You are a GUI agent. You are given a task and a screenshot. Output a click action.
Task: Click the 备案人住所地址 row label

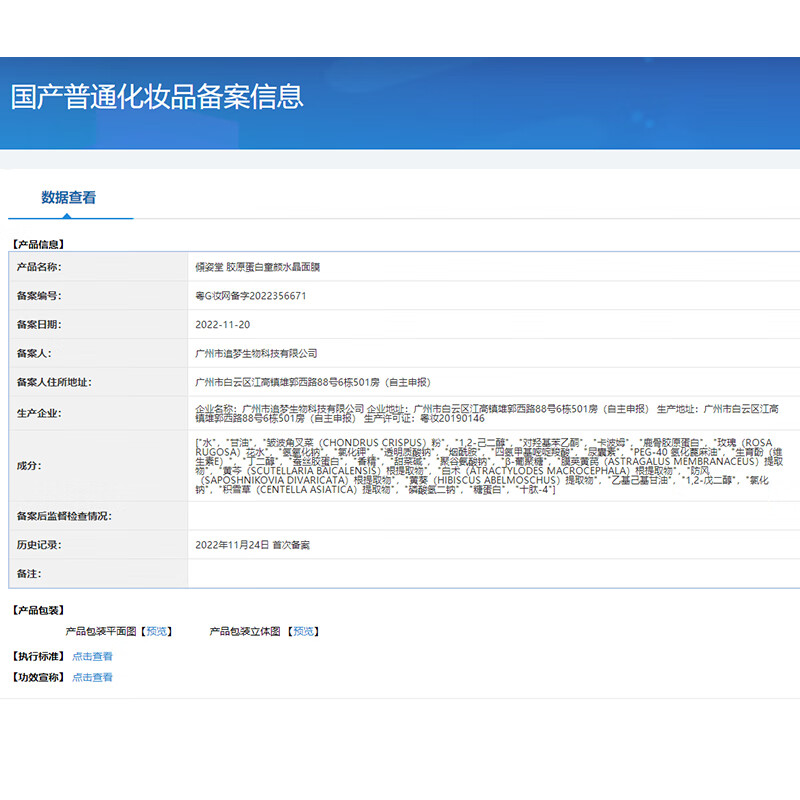(54, 382)
